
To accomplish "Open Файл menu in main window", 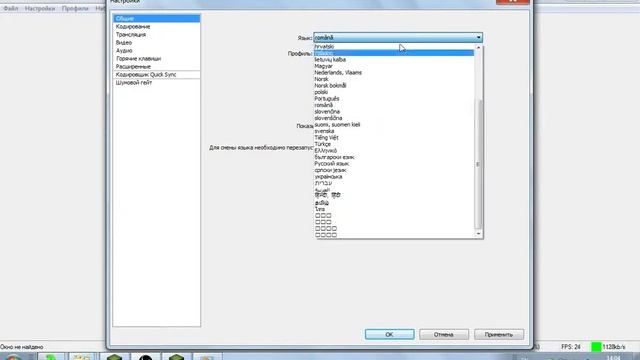I will coord(11,8).
